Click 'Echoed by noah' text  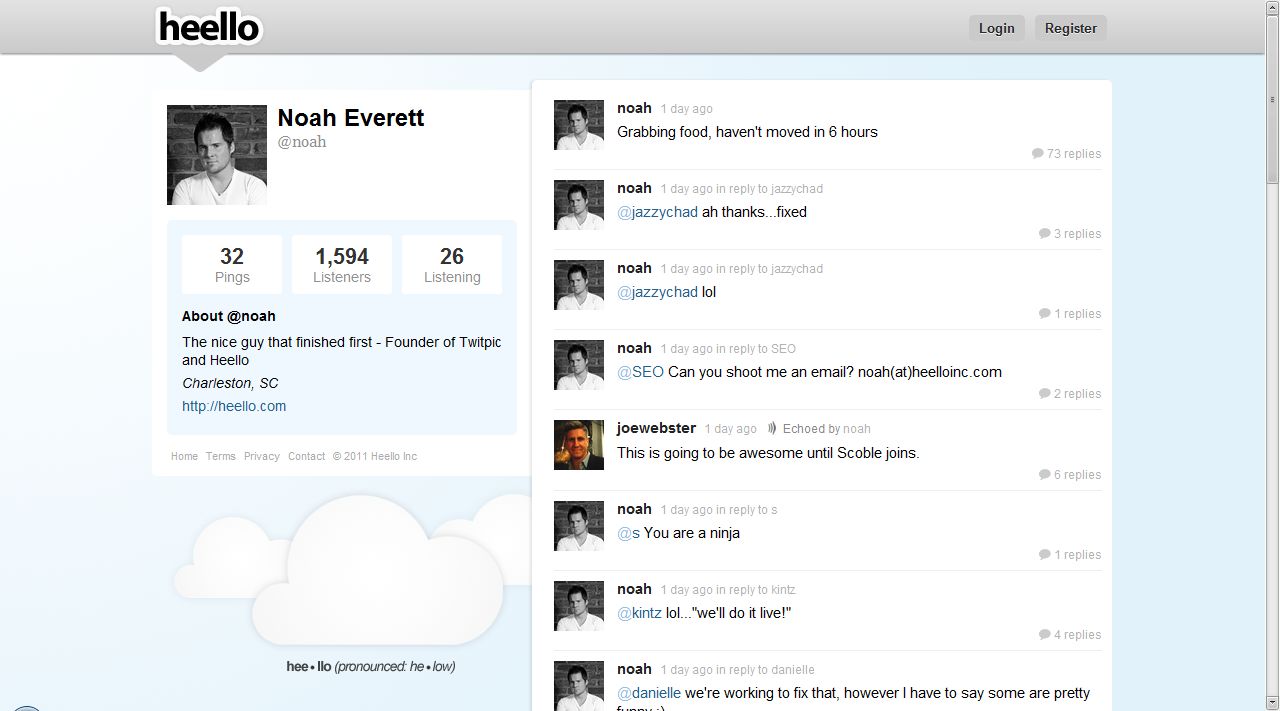click(827, 429)
